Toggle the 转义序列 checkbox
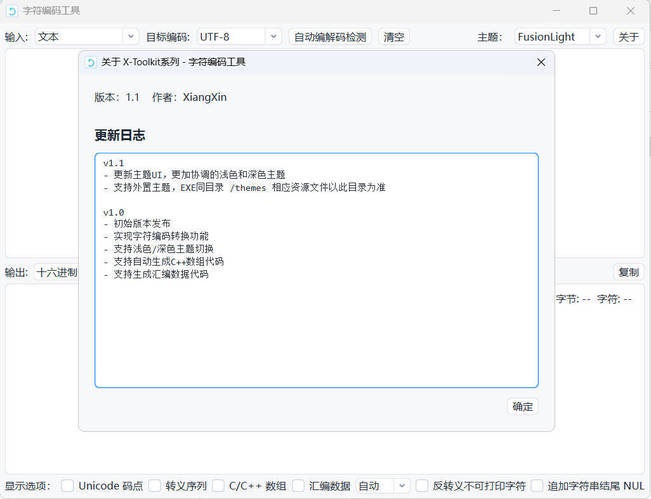This screenshot has height=499, width=651. [155, 486]
